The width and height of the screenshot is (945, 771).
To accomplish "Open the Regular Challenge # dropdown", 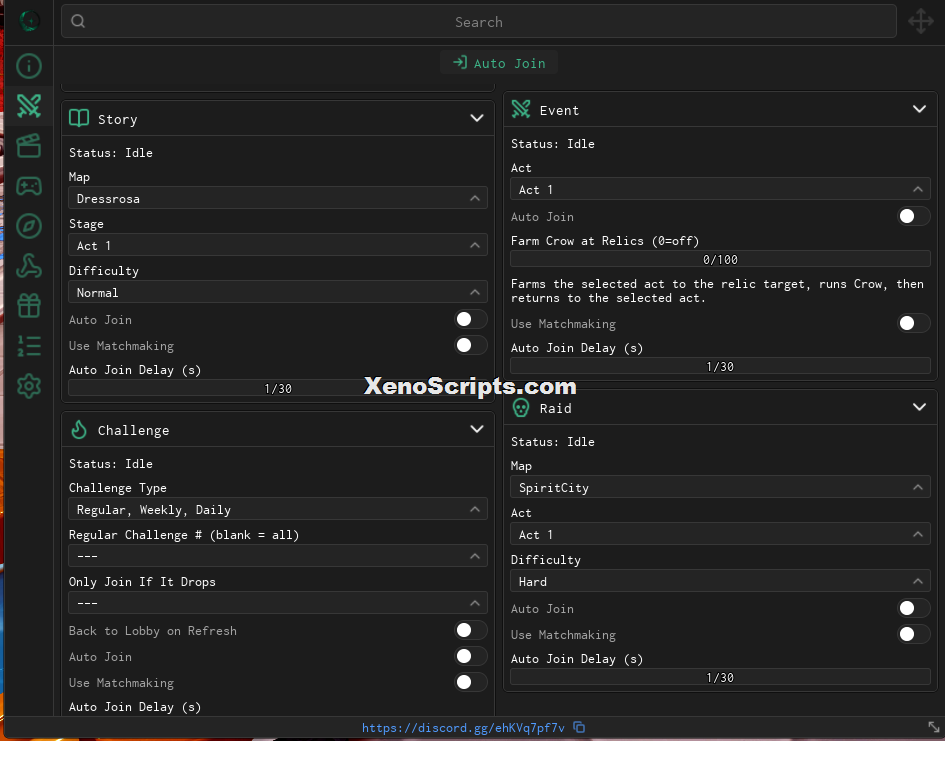I will click(278, 556).
